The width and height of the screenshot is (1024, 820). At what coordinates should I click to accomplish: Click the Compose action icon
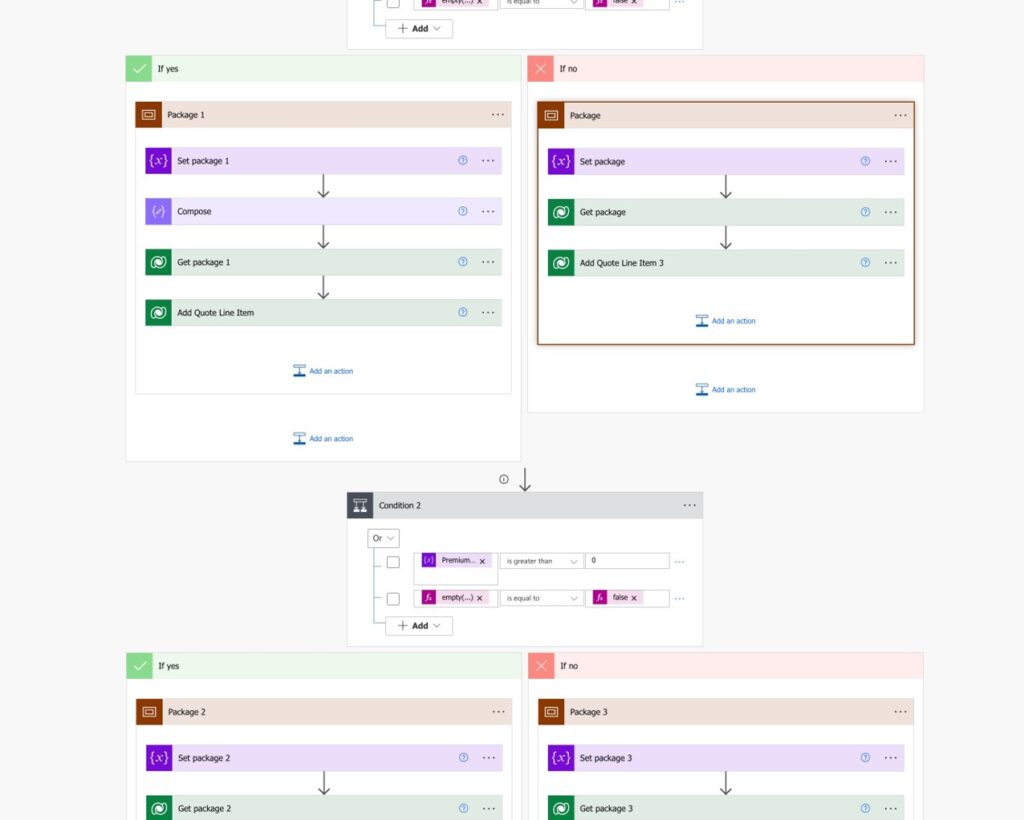click(x=158, y=211)
